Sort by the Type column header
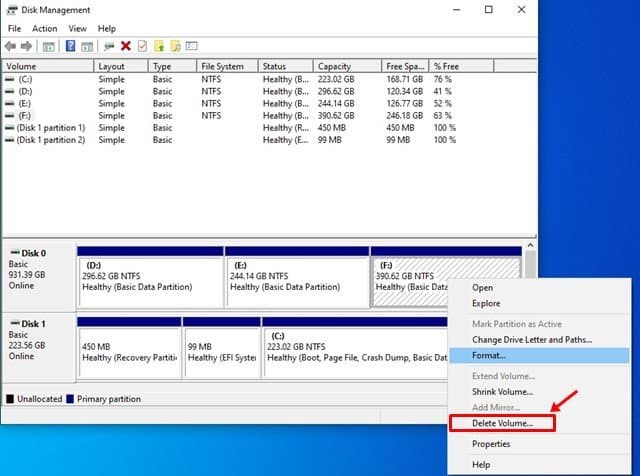 173,66
